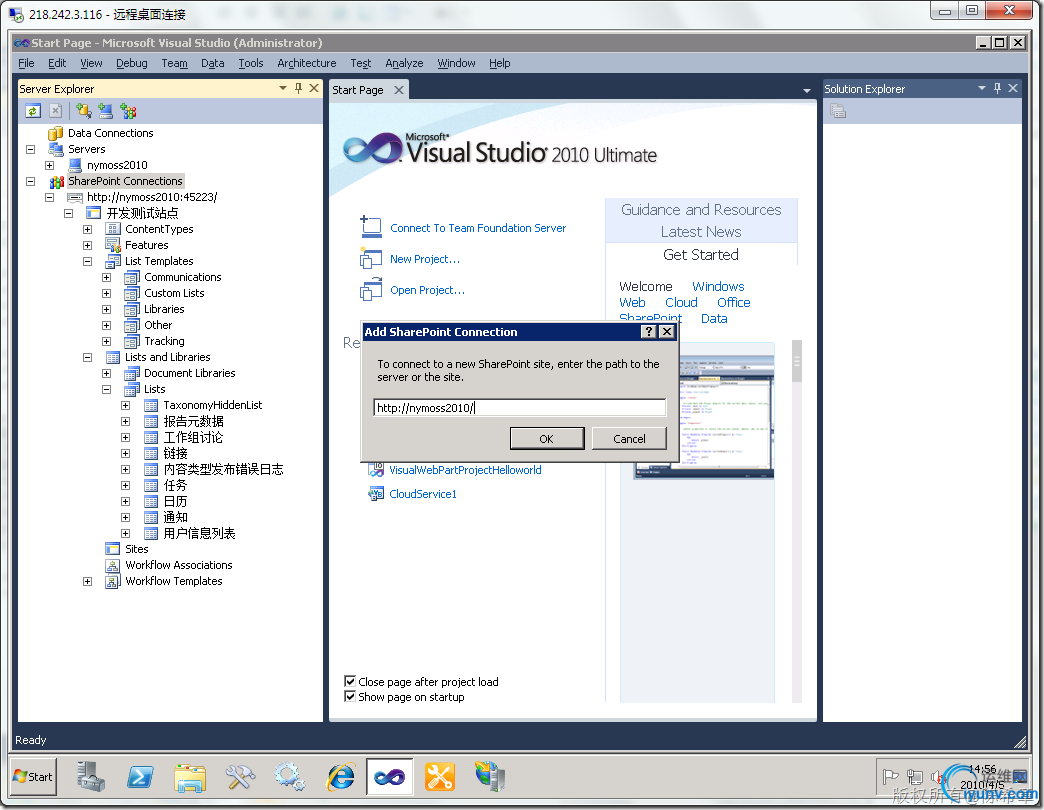Collapse the Servers tree node
Image resolution: width=1044 pixels, height=810 pixels.
pos(31,149)
